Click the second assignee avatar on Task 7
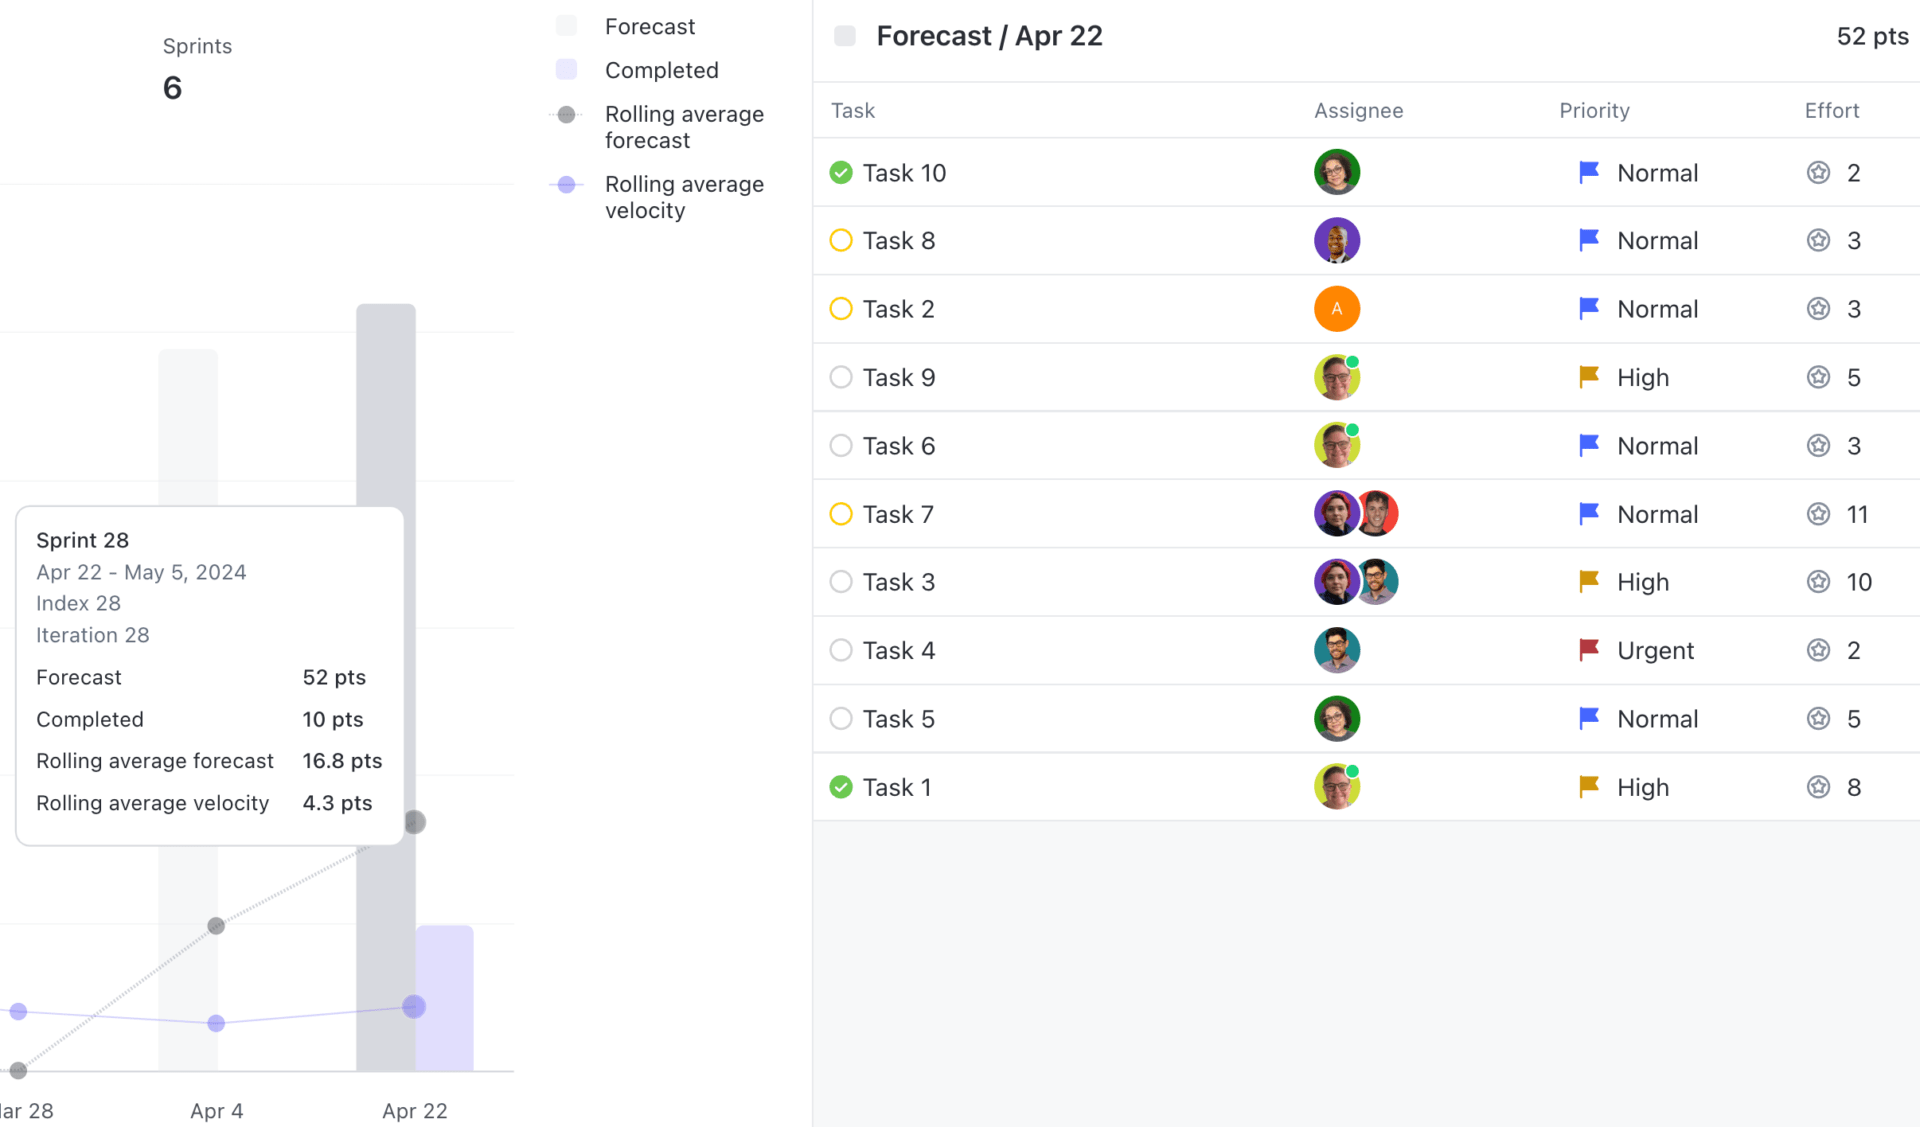 (1376, 513)
